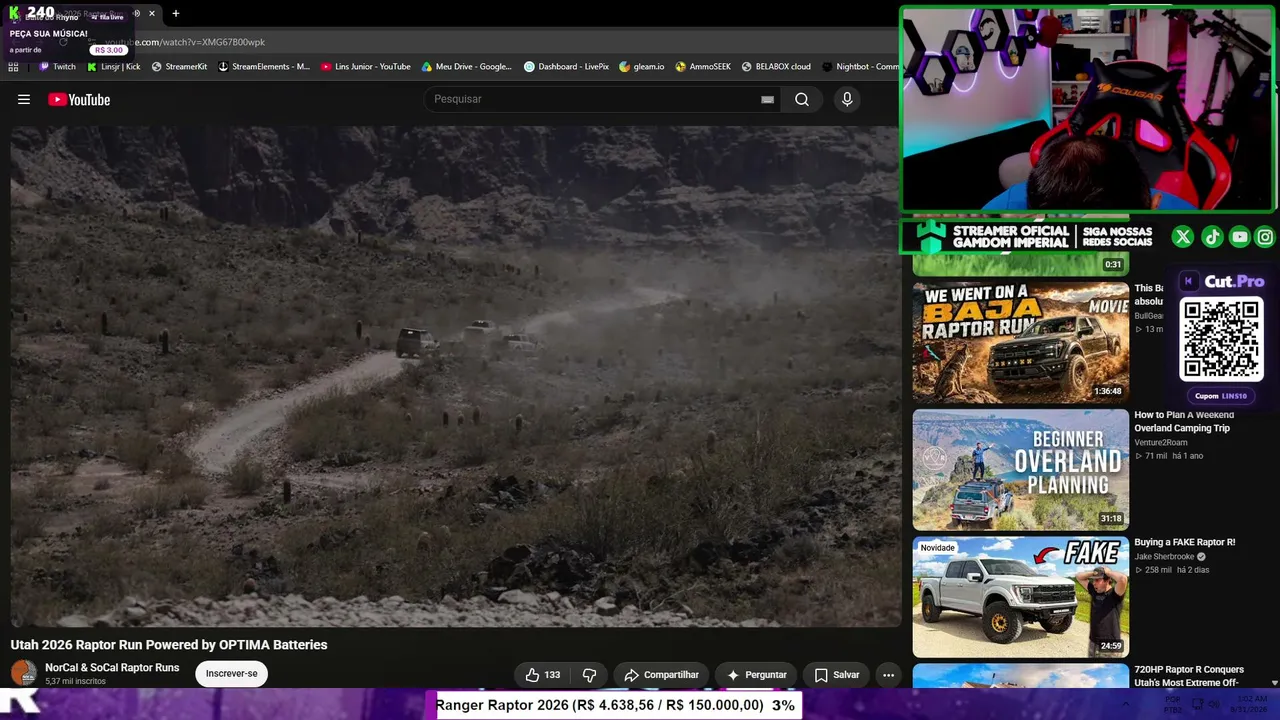Start voice search with the microphone

[x=847, y=99]
